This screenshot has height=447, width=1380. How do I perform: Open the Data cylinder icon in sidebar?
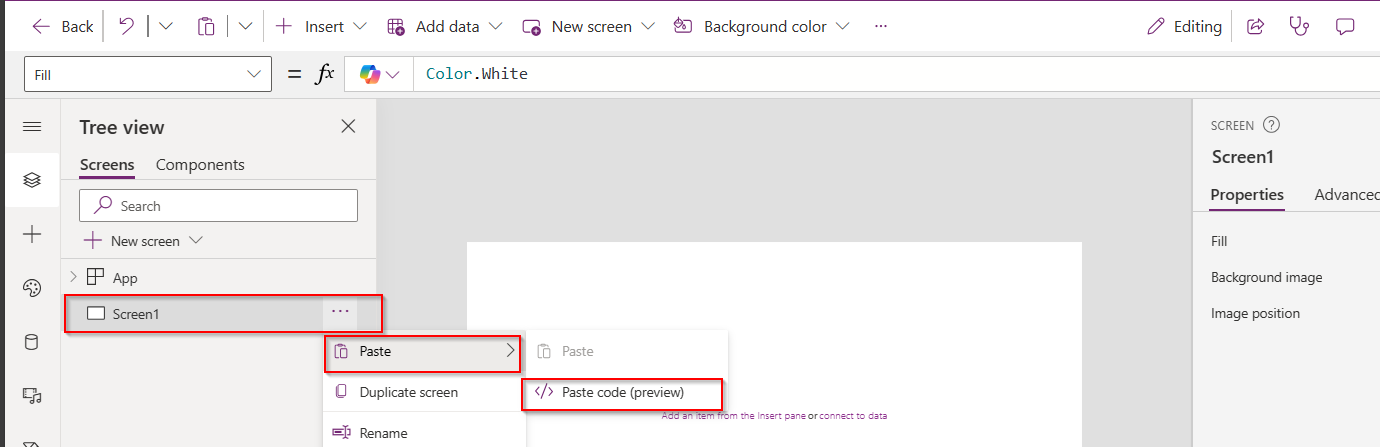32,343
